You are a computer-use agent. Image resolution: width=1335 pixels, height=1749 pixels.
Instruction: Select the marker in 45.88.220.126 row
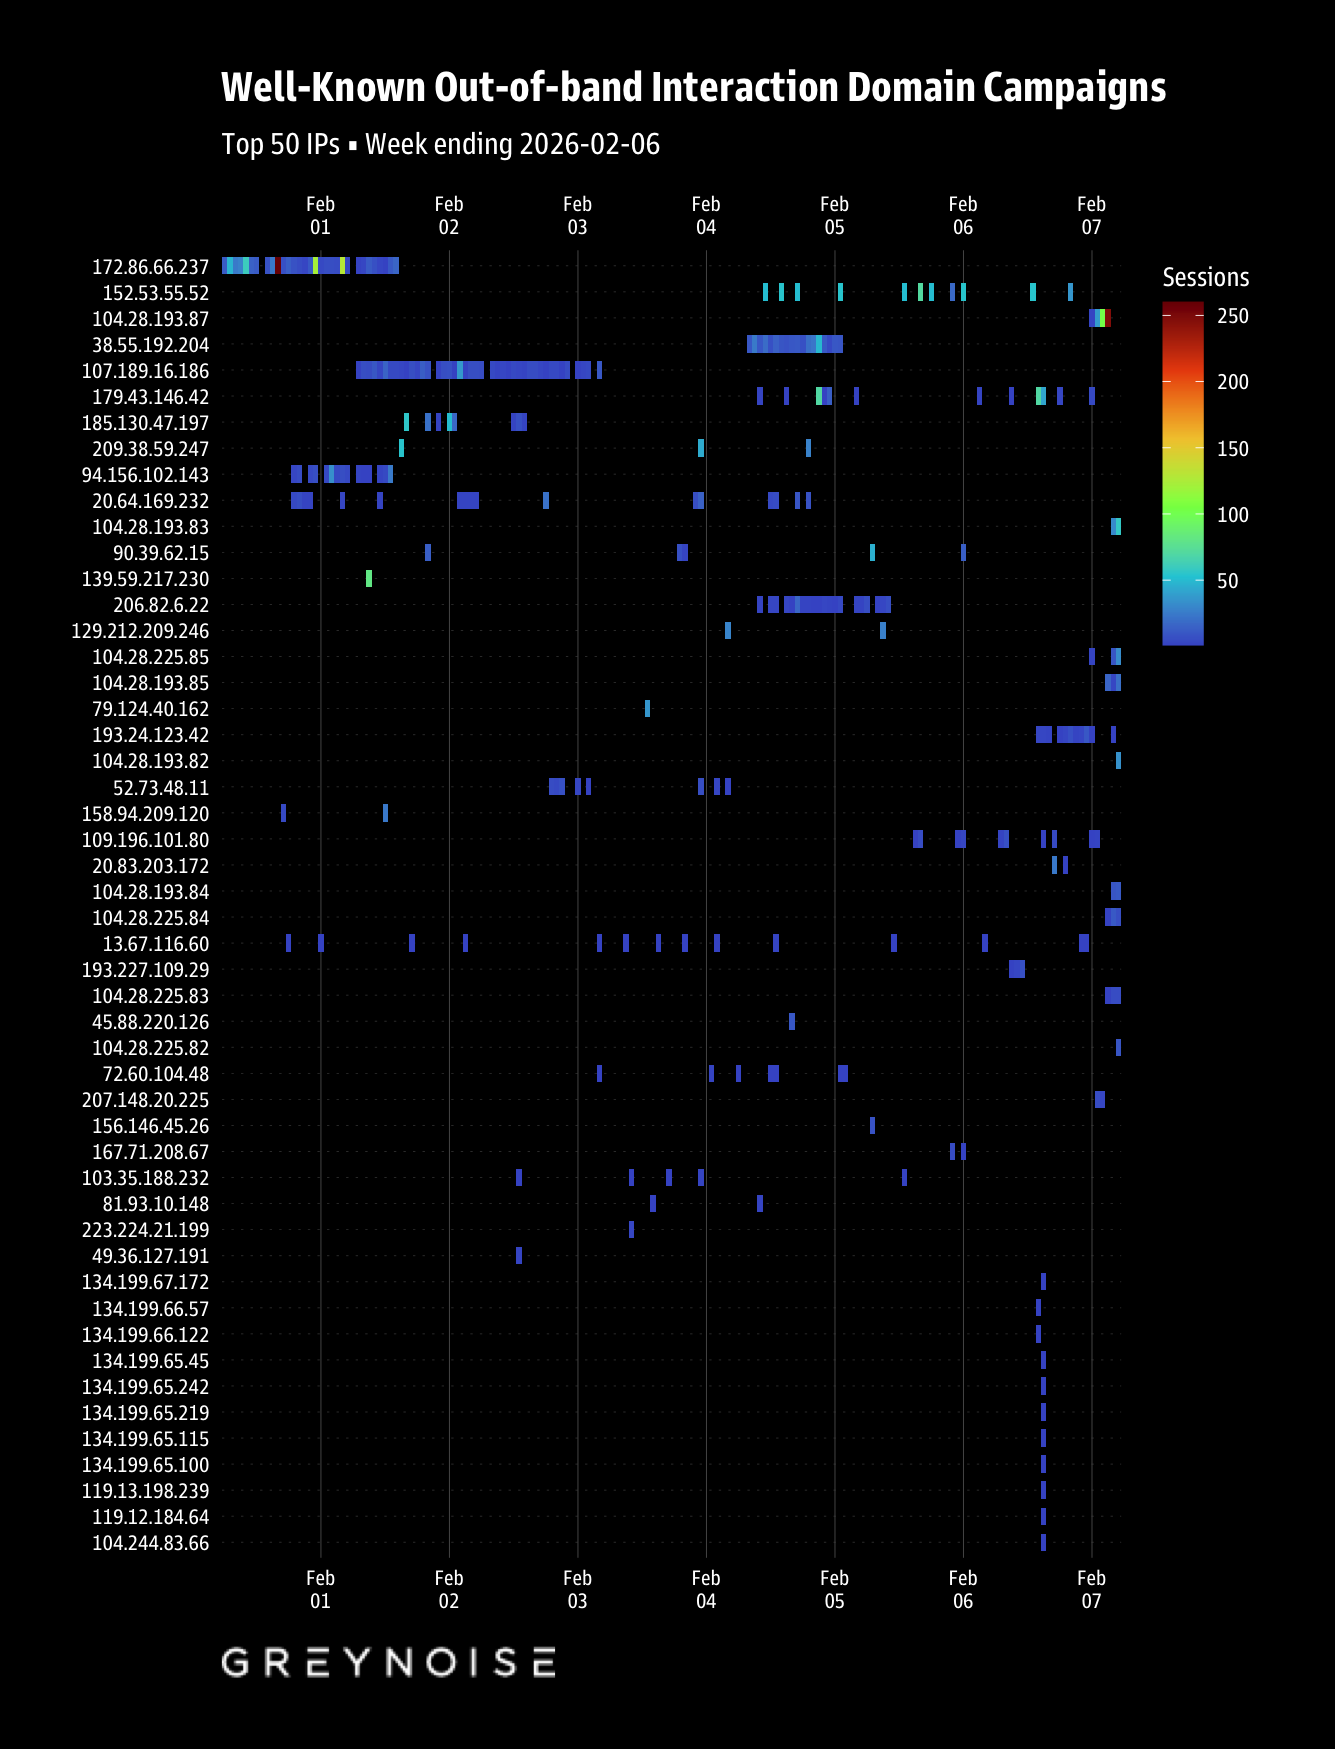[792, 1021]
